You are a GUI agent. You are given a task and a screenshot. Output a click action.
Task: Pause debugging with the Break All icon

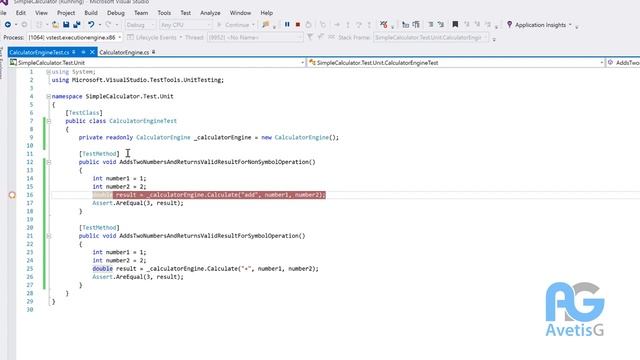coord(287,24)
